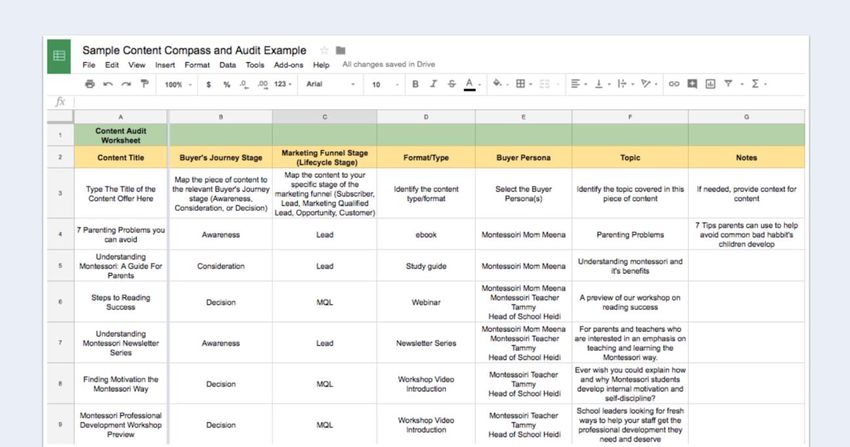The width and height of the screenshot is (850, 447).
Task: Click the Filter icon
Action: click(729, 83)
